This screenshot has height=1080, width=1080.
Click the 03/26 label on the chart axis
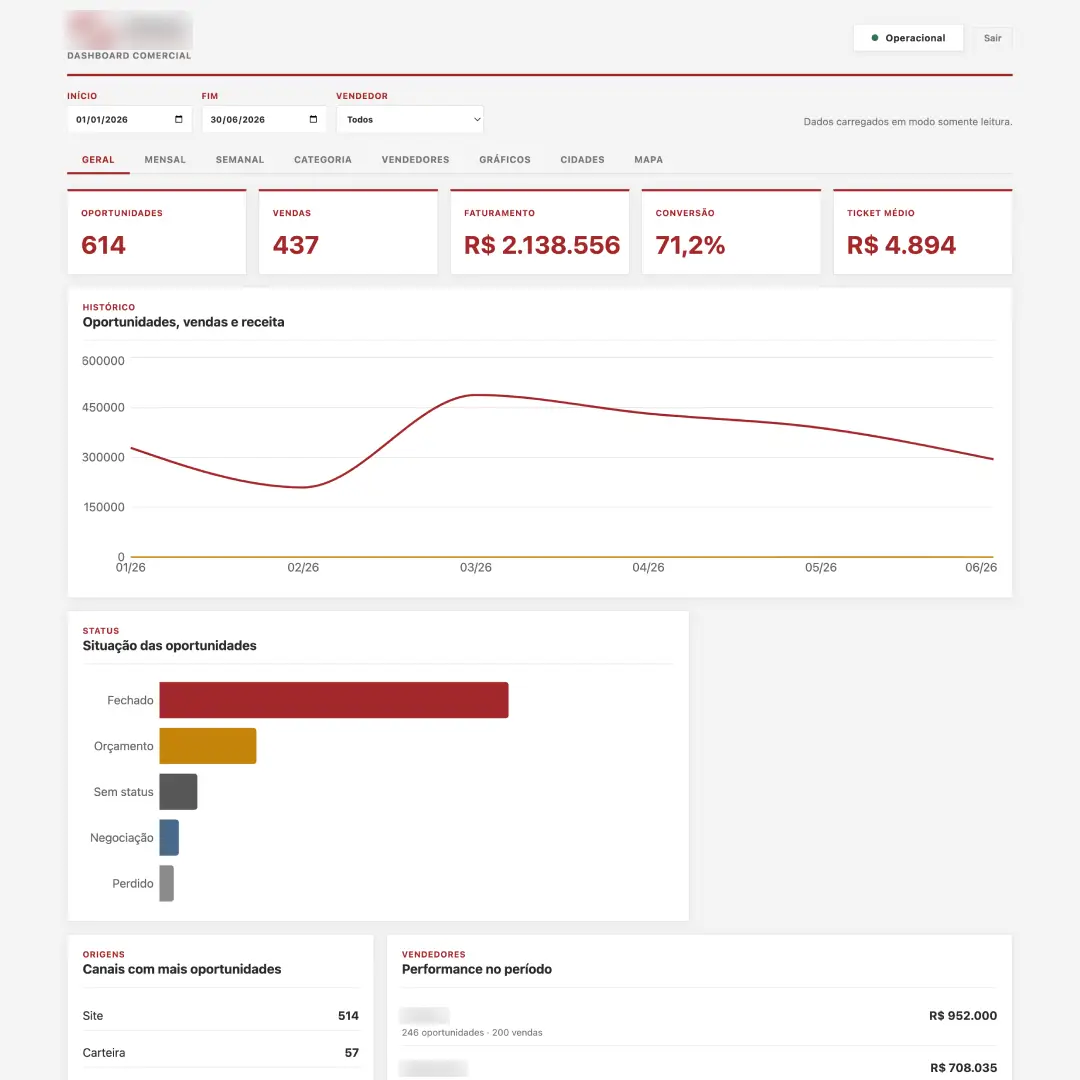coord(476,568)
